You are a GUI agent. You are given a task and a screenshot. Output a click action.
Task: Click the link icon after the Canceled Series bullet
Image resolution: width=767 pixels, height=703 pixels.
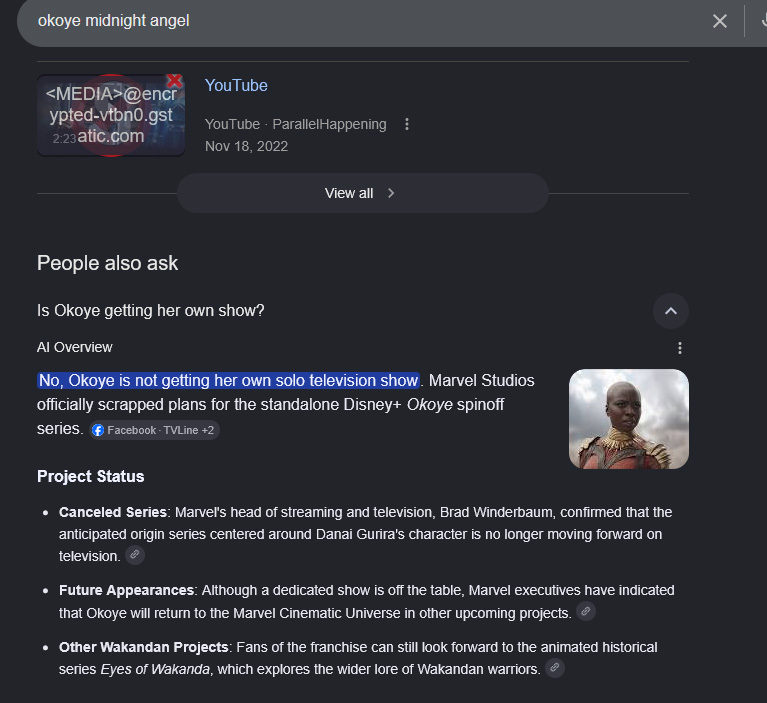click(x=135, y=555)
